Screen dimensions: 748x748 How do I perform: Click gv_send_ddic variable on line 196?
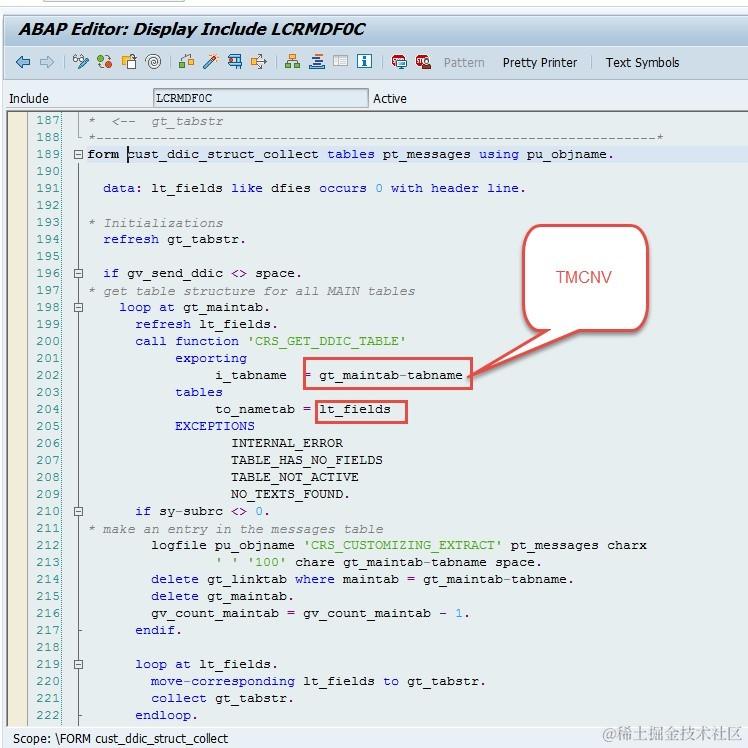[x=175, y=273]
